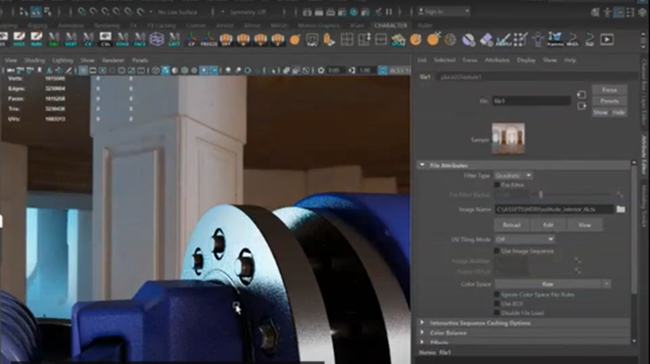650x364 pixels.
Task: Open the Renderer viewport menu
Action: 113,60
